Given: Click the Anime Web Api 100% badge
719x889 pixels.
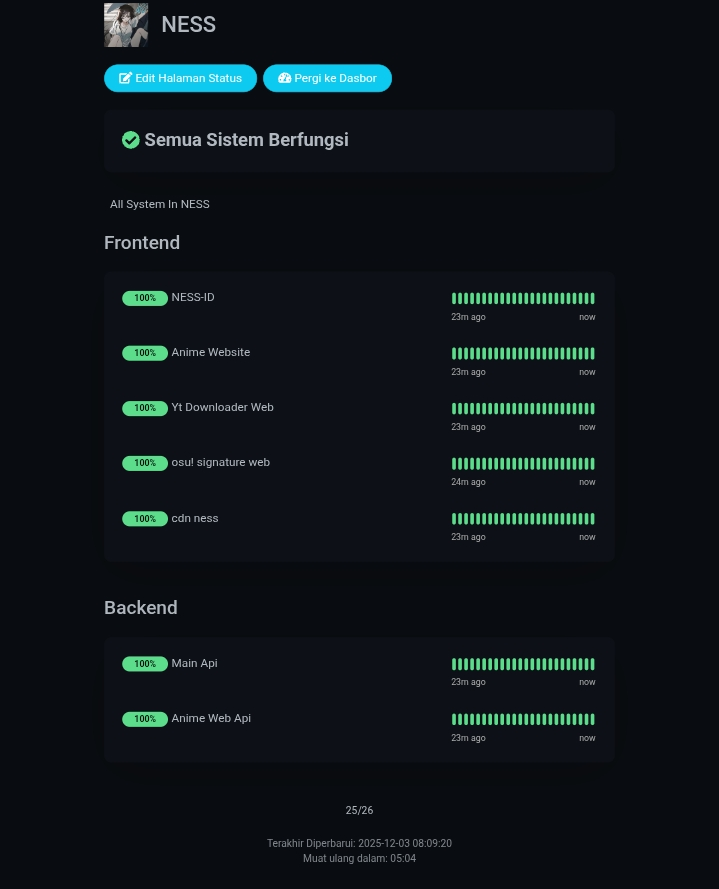Looking at the screenshot, I should coord(145,719).
